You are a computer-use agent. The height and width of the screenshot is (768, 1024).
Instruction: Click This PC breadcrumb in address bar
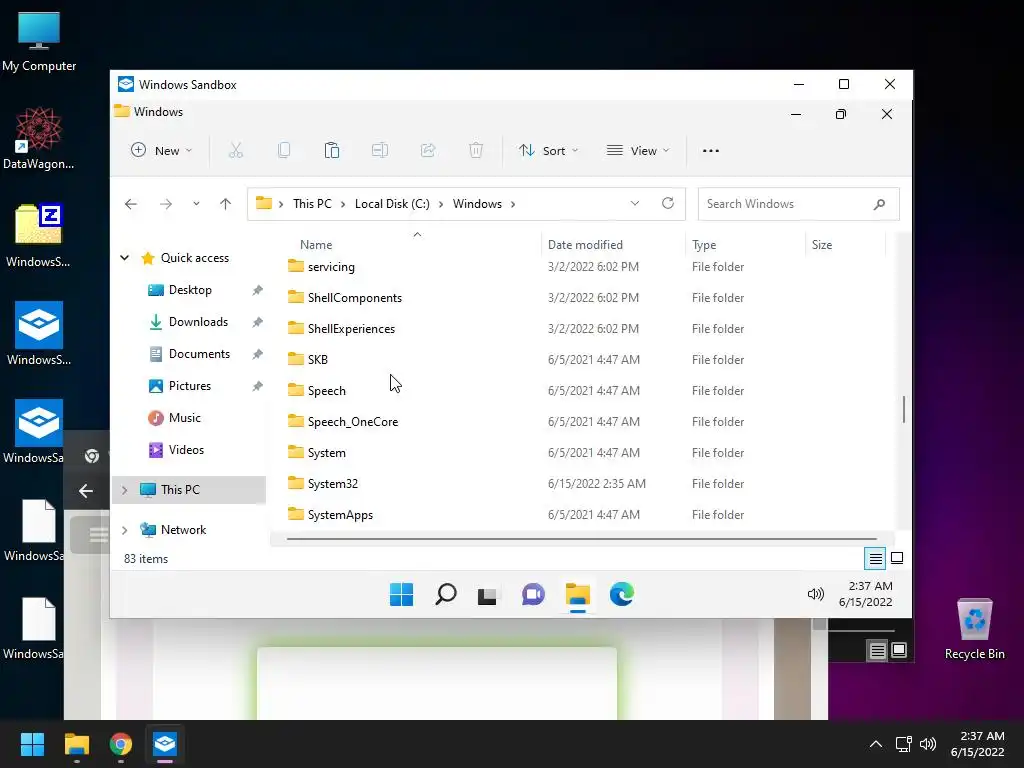tap(312, 204)
